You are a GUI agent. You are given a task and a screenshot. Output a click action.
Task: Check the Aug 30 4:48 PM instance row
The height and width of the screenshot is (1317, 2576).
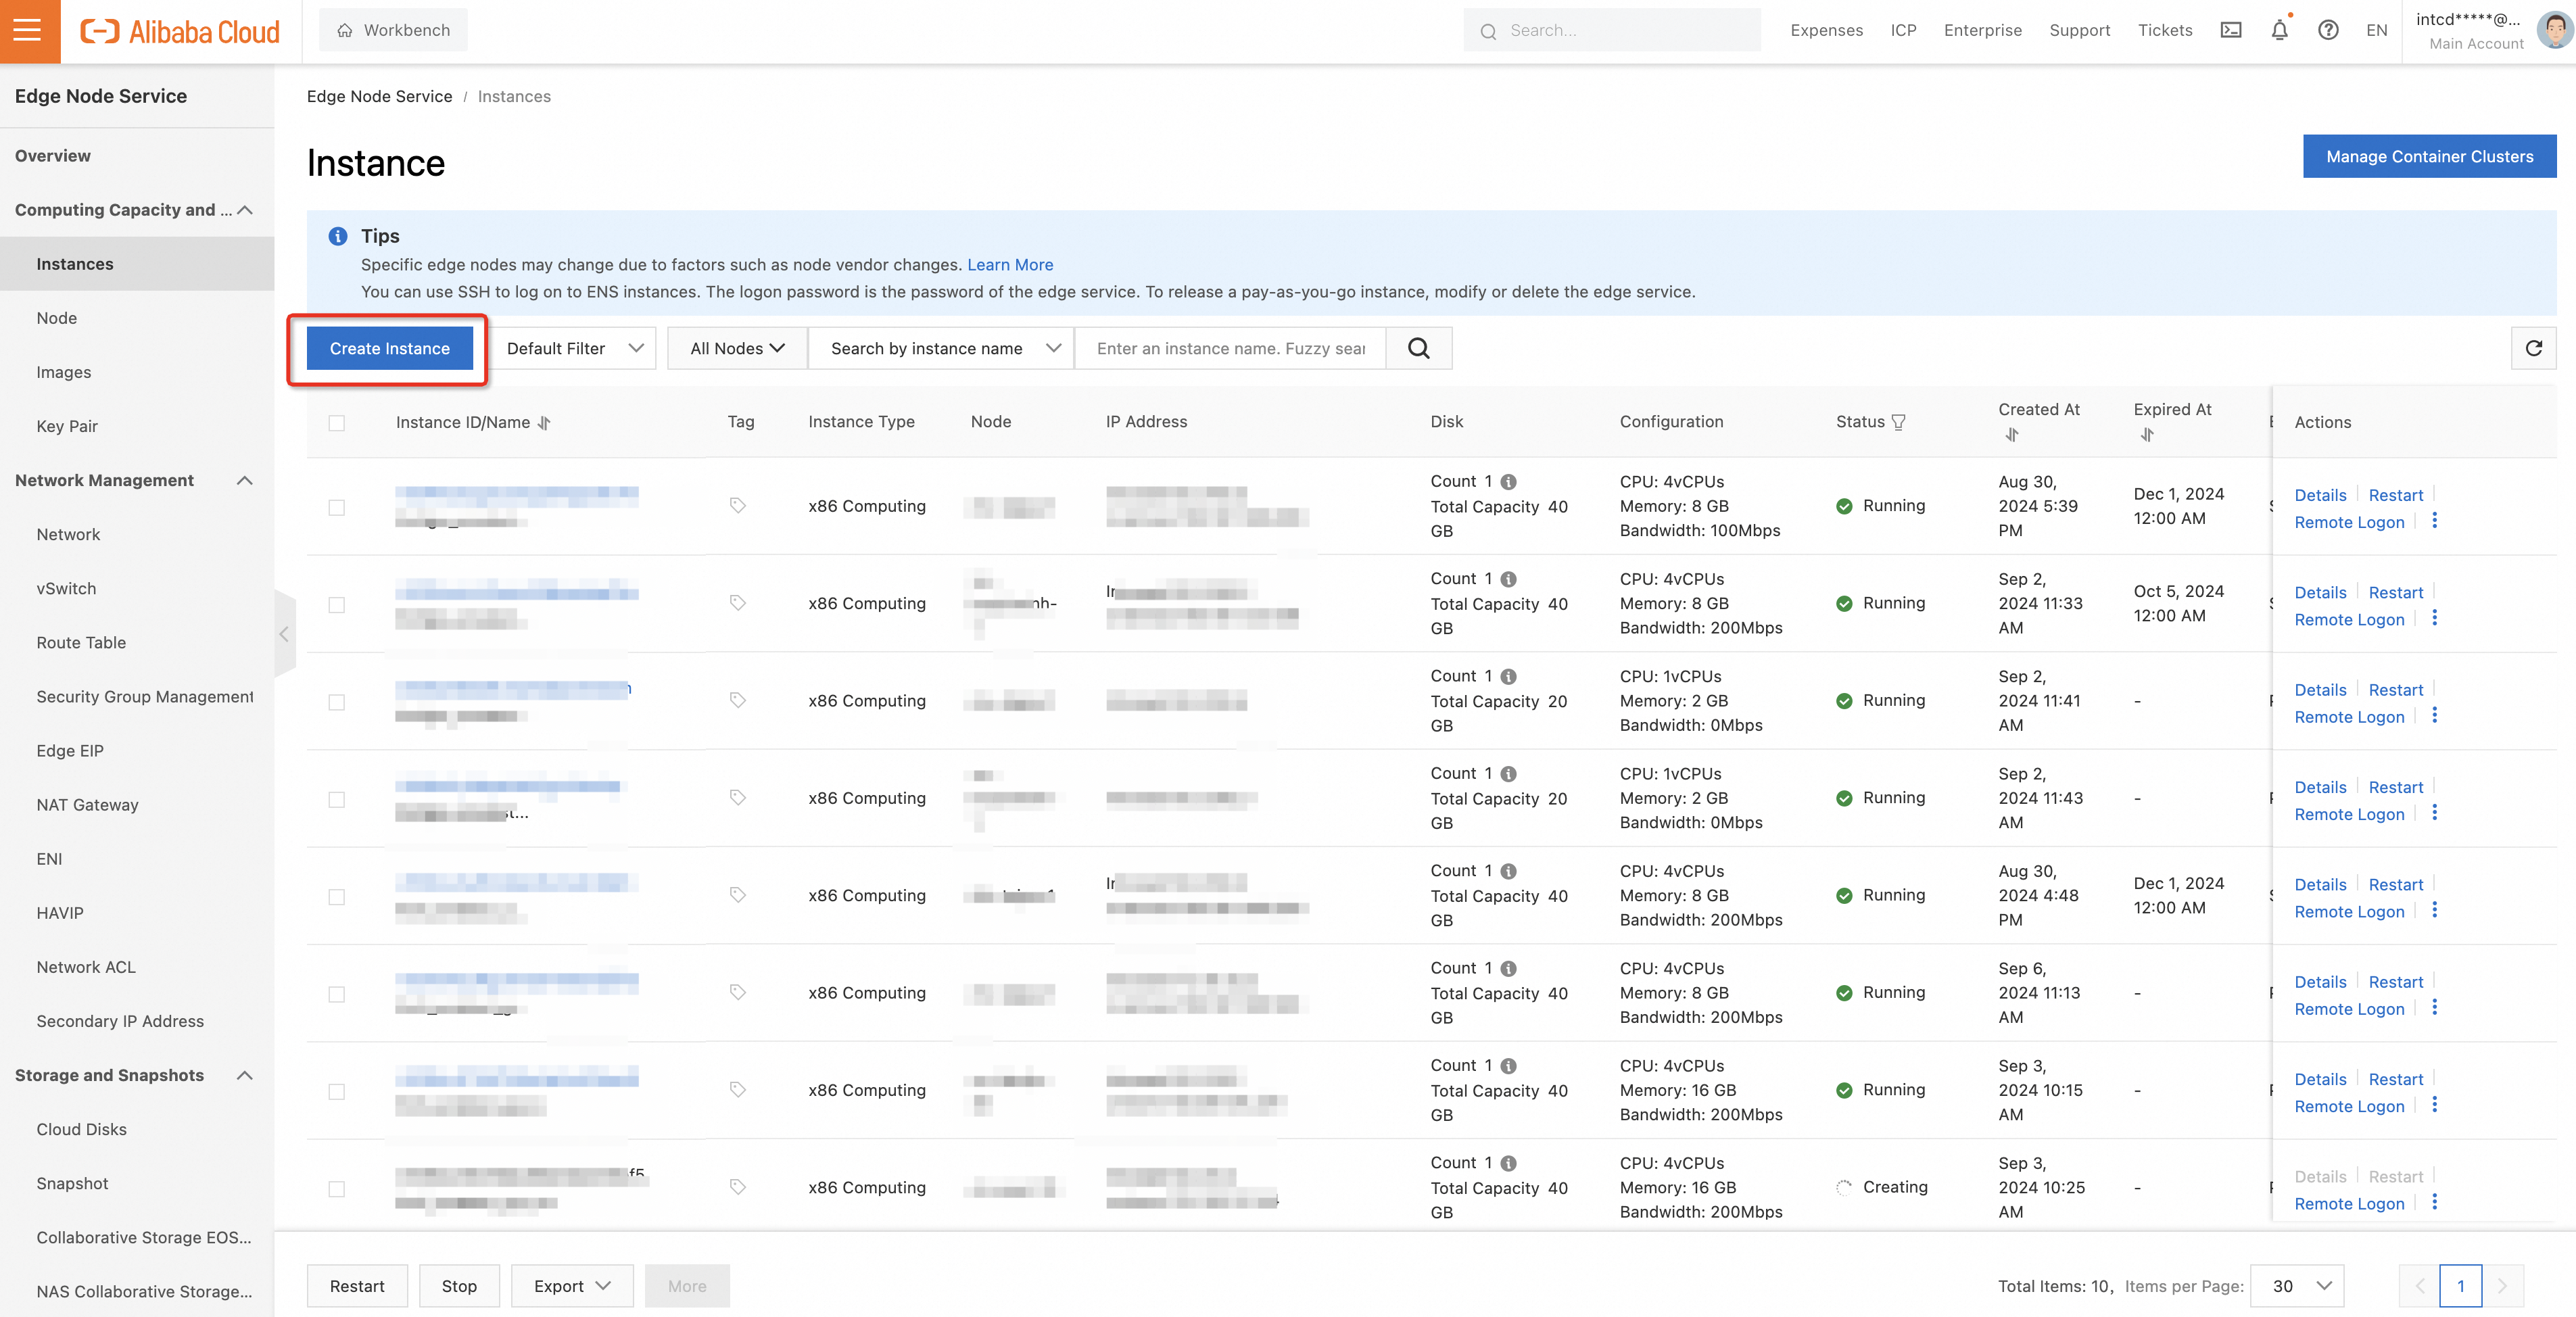click(337, 897)
